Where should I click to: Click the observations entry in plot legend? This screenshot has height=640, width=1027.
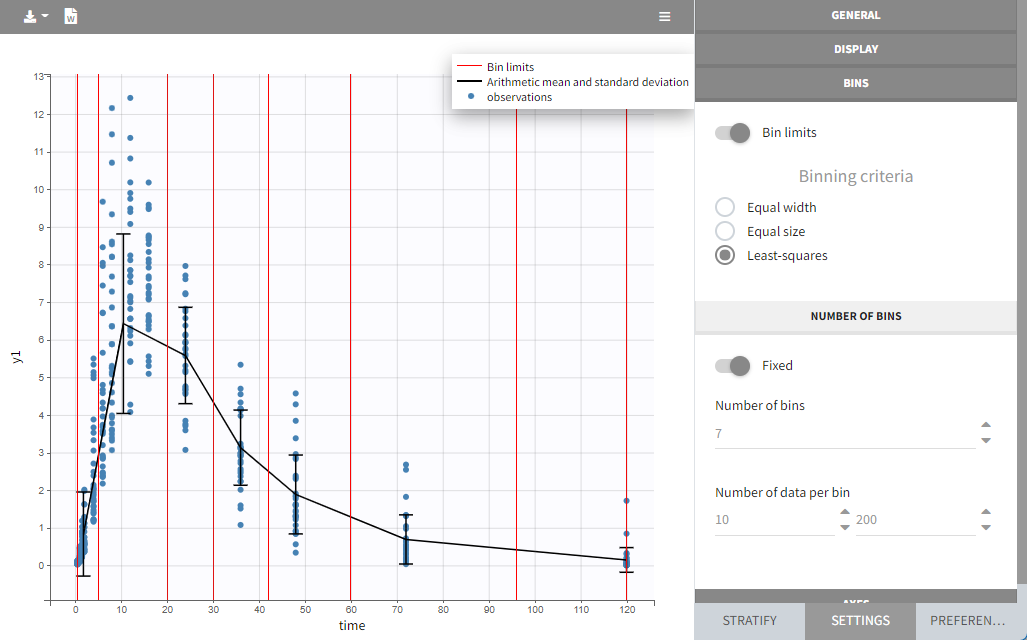click(518, 97)
